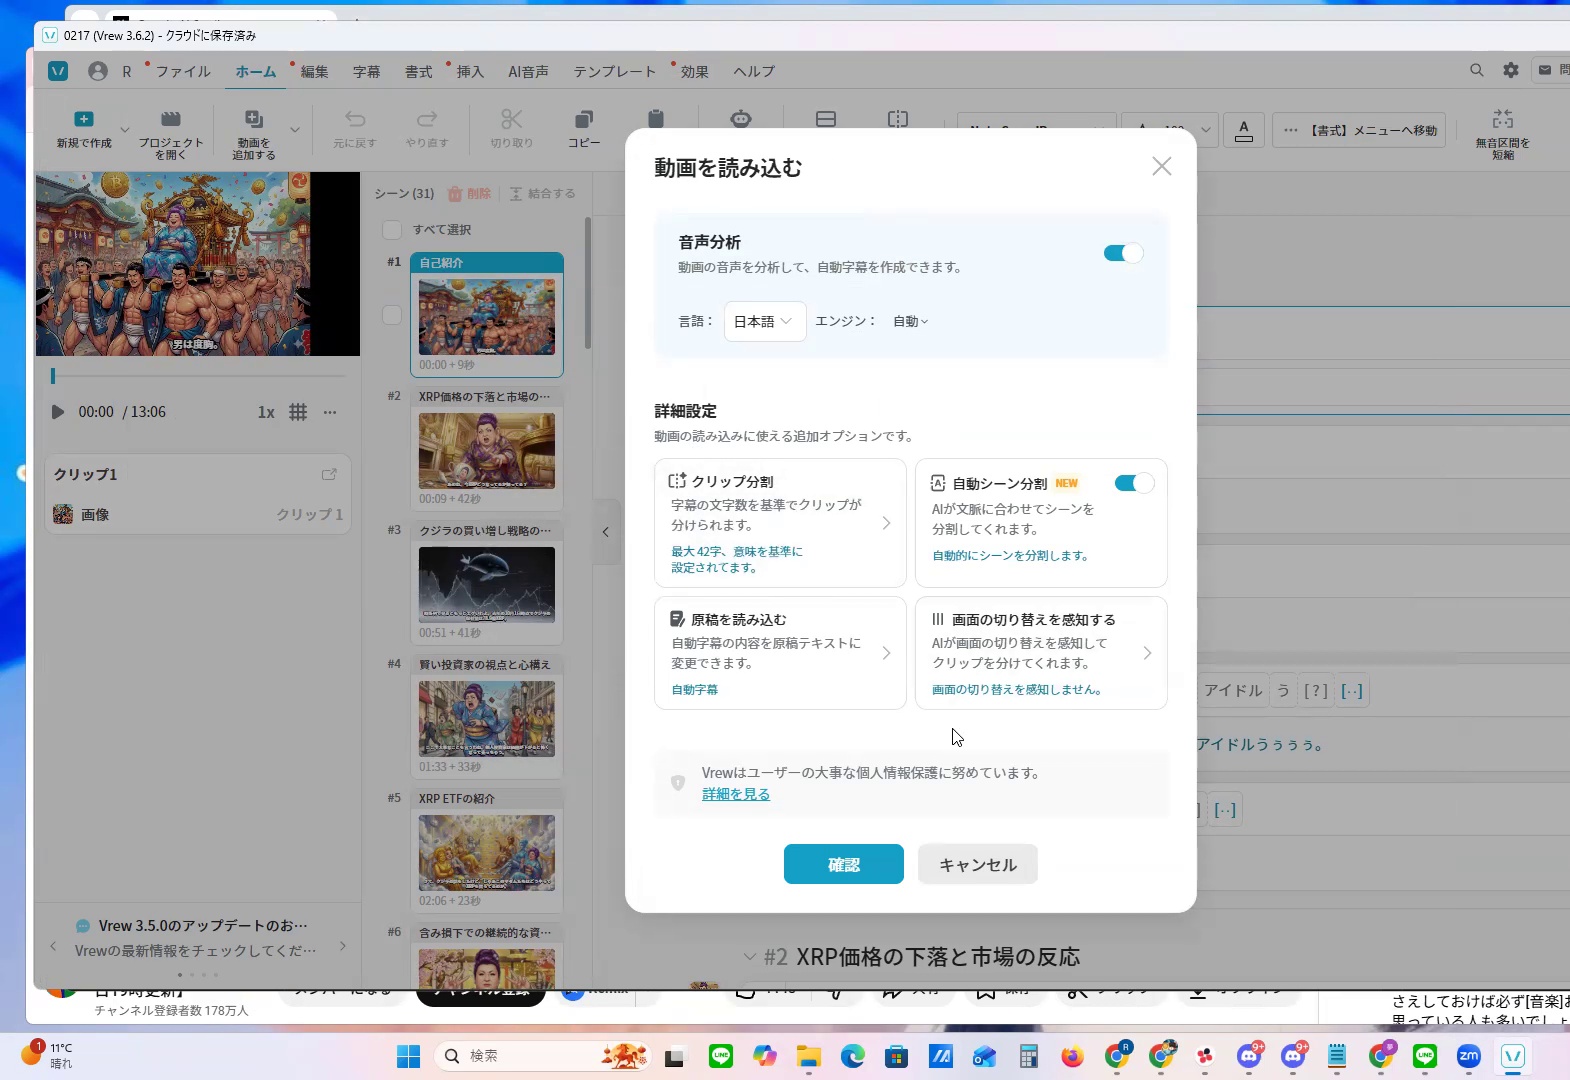Viewport: 1570px width, 1080px height.
Task: Toggle the 自動シーン分割 switch
Action: 1134,483
